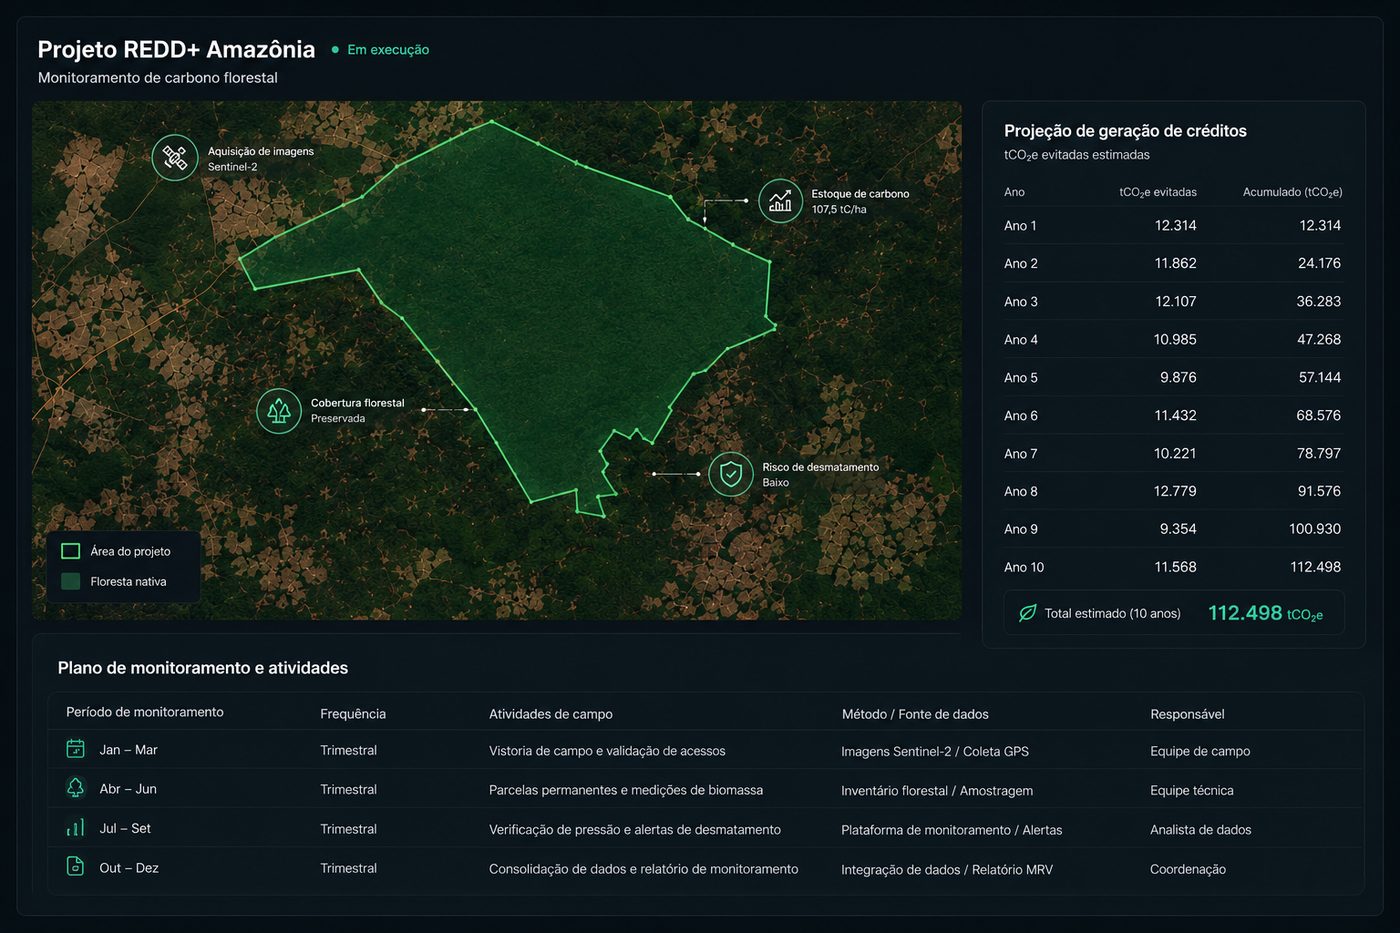Viewport: 1400px width, 933px height.
Task: Click the Método / Fonte de dados header
Action: (x=915, y=714)
